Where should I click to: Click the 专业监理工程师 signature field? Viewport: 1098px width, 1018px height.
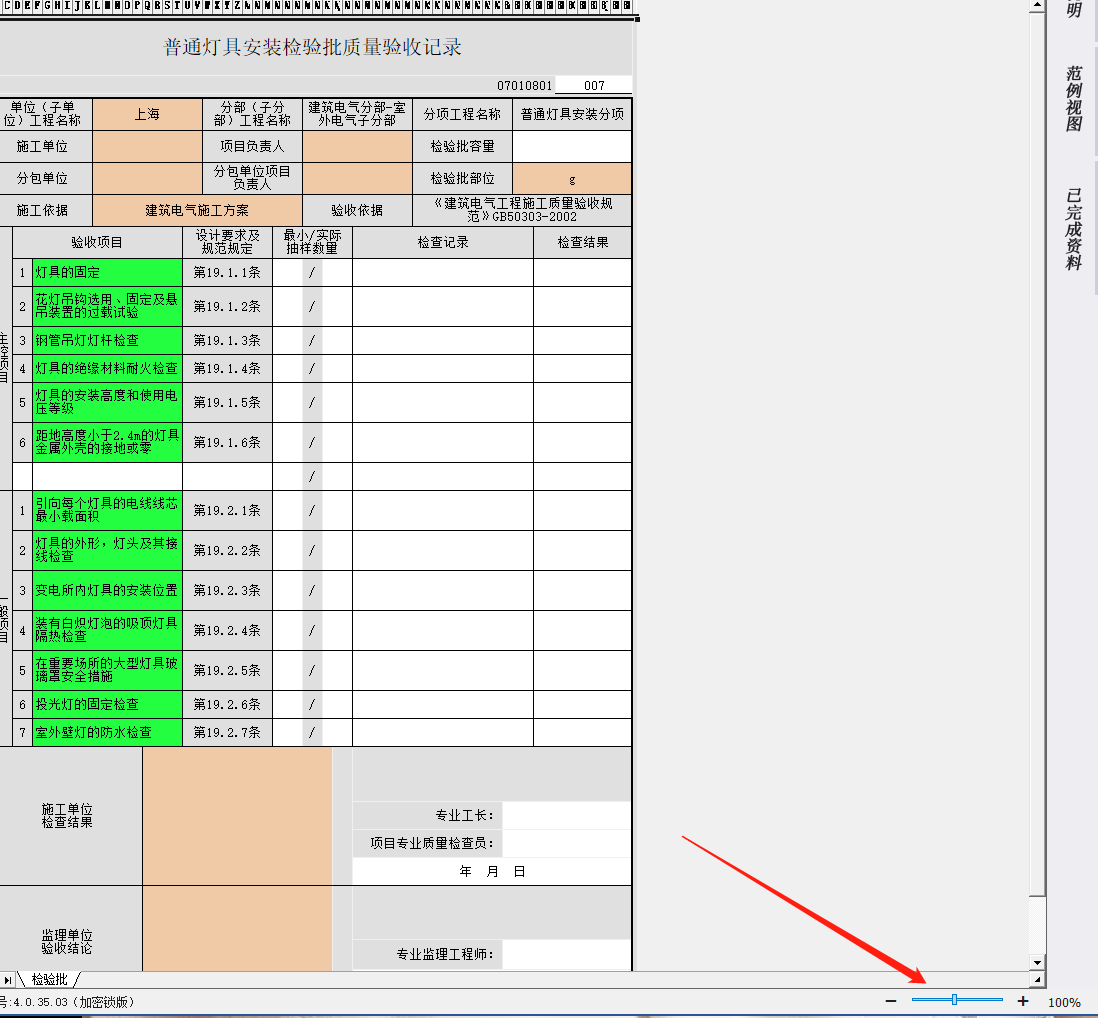pyautogui.click(x=567, y=954)
